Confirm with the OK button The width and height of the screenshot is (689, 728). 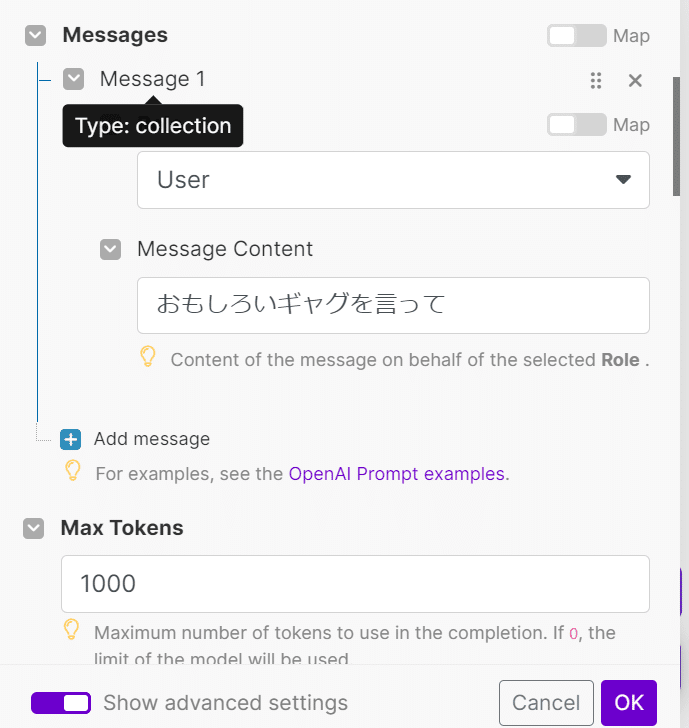point(629,703)
